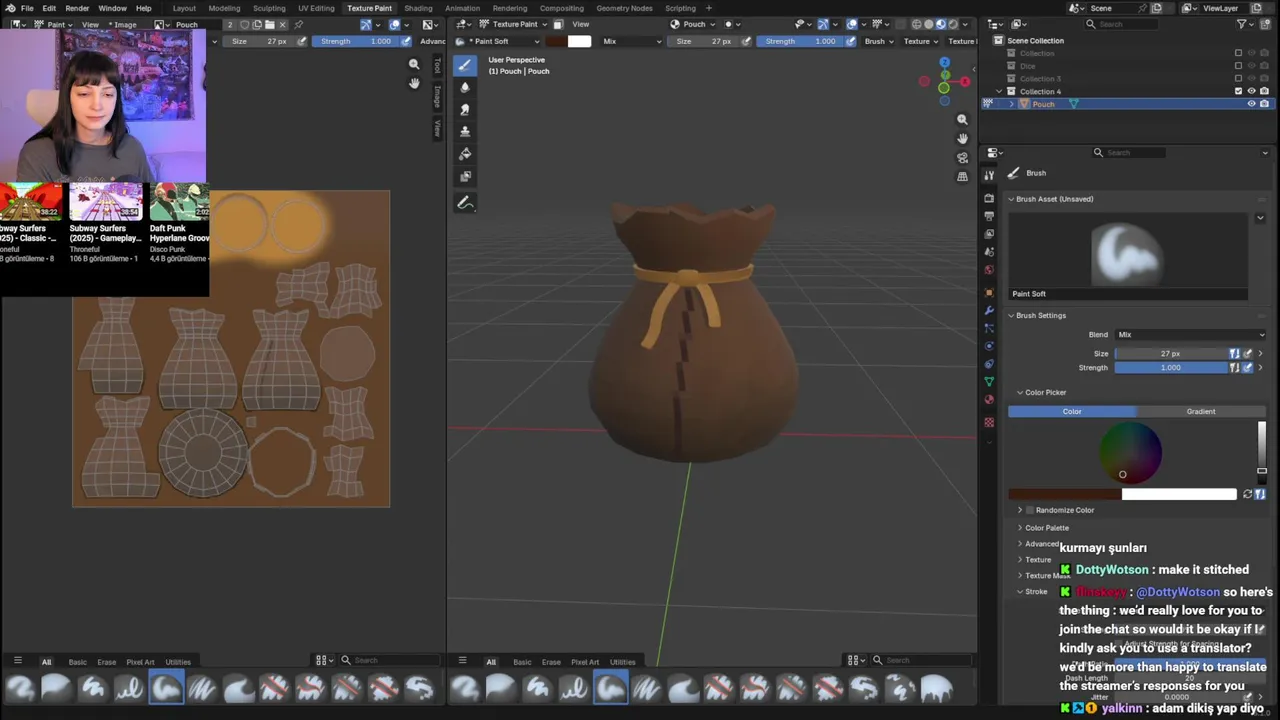Viewport: 1280px width, 720px height.
Task: Hide Collection 4 with its eye icon
Action: [x=1251, y=91]
